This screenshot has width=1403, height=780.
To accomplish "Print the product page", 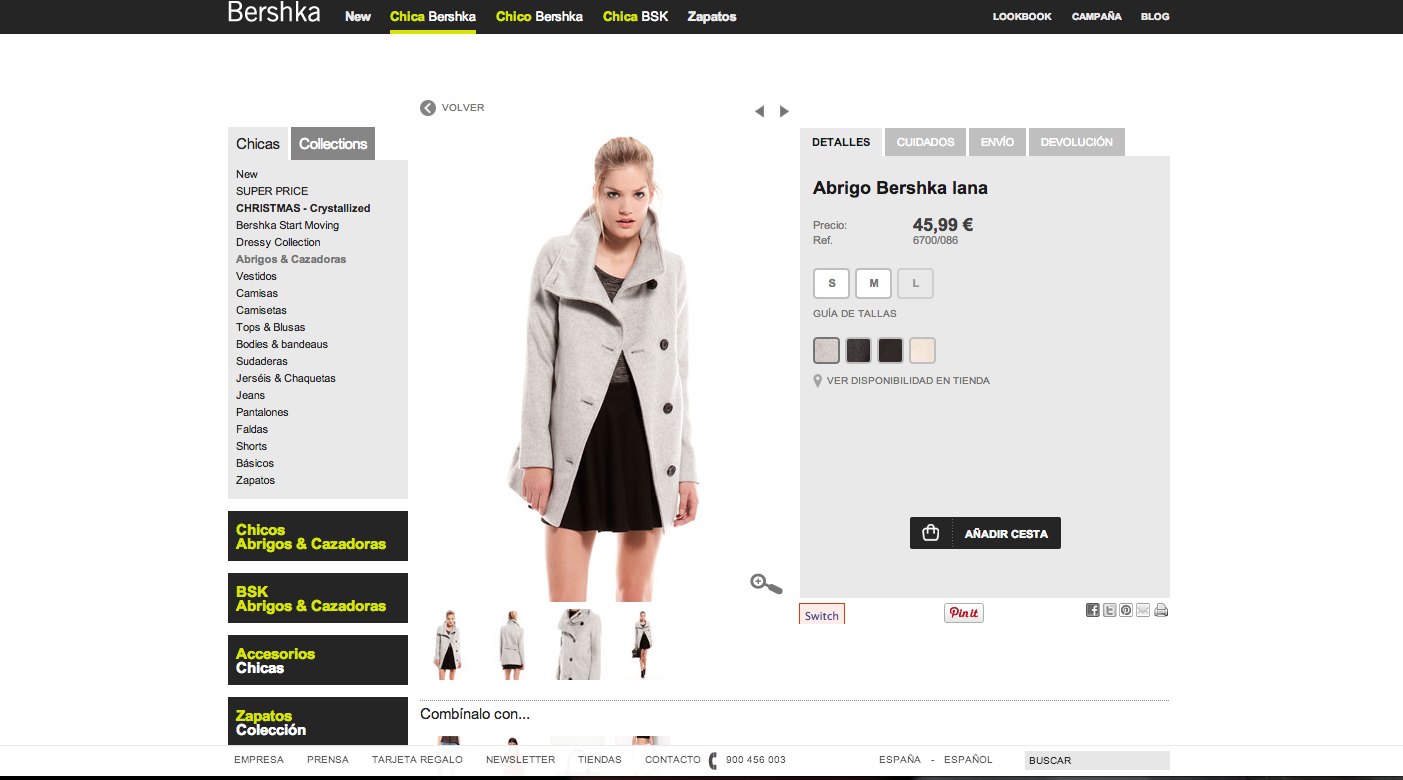I will click(x=1161, y=610).
